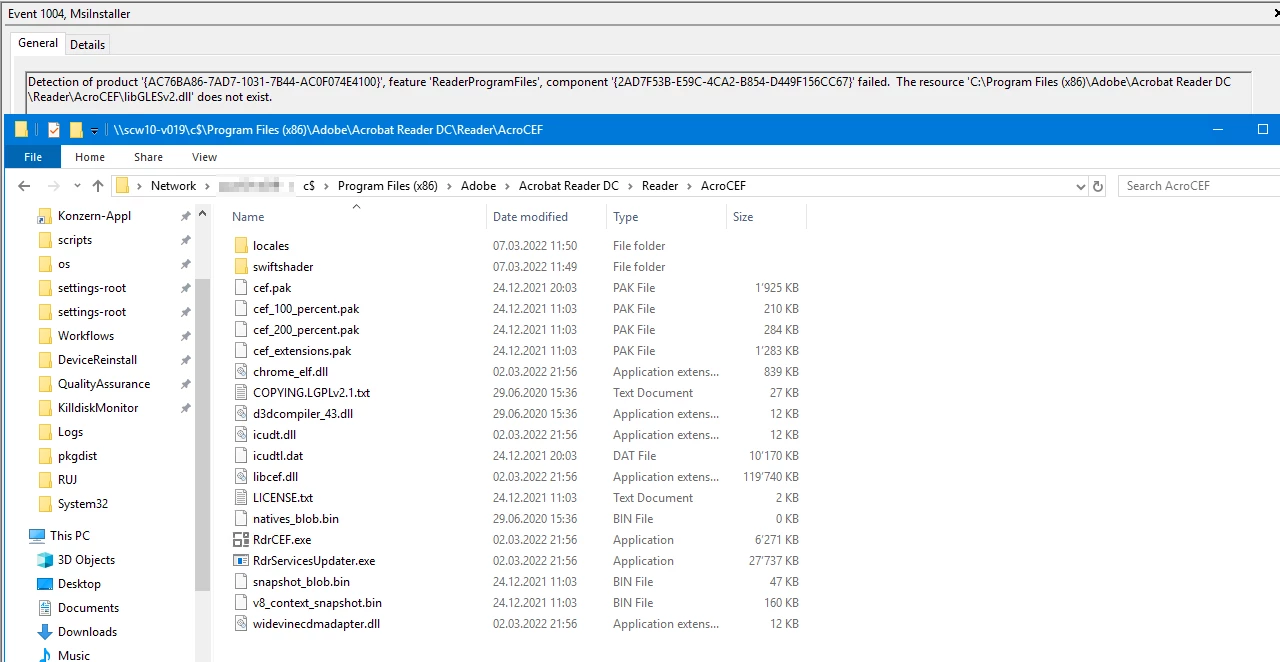Open the View ribbon tab

[204, 157]
